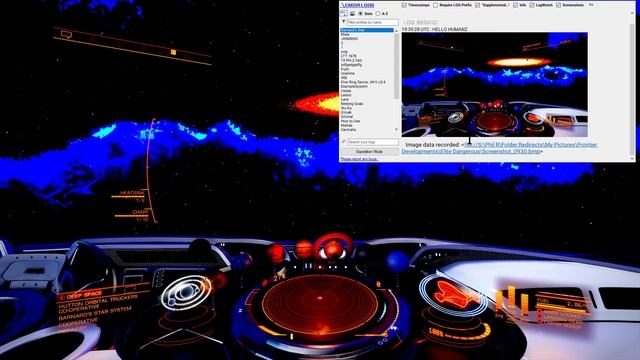Image resolution: width=640 pixels, height=360 pixels.
Task: Click the BARNARD'S STAR SYSTEM text
Action: (x=95, y=313)
